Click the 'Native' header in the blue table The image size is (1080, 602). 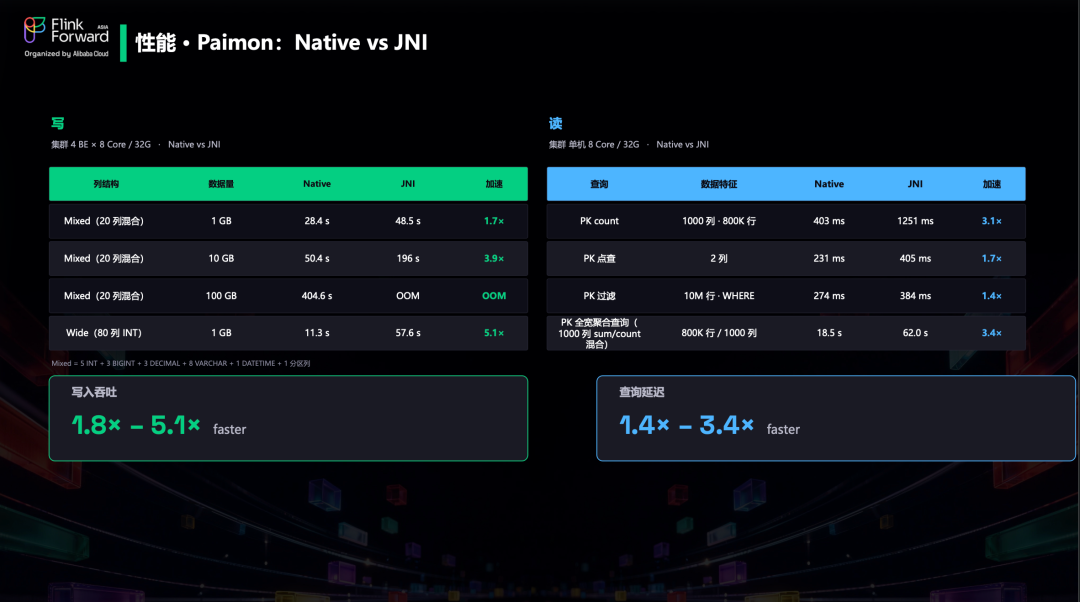(829, 184)
